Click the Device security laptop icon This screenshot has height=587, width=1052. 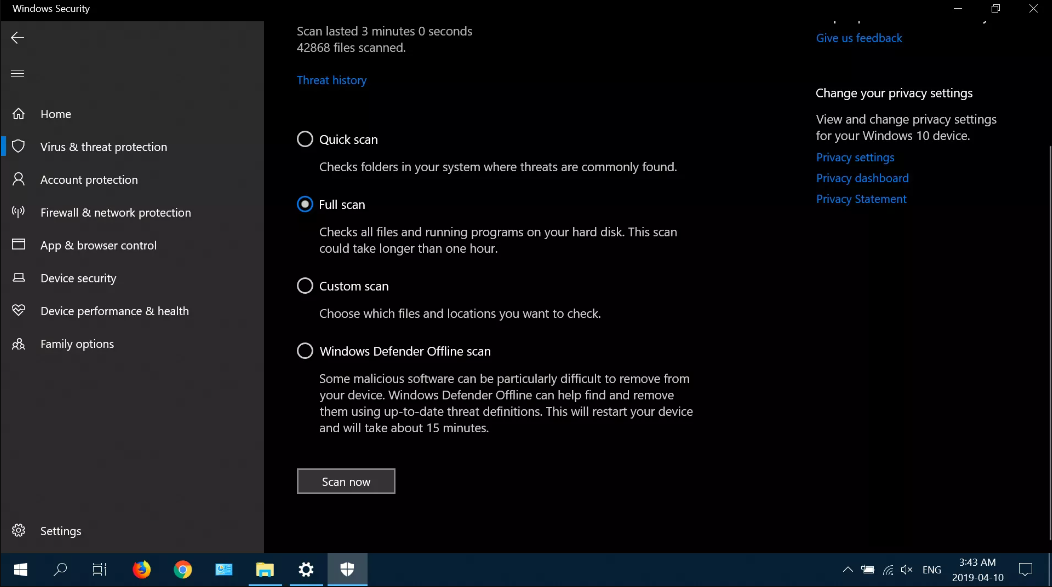[19, 278]
